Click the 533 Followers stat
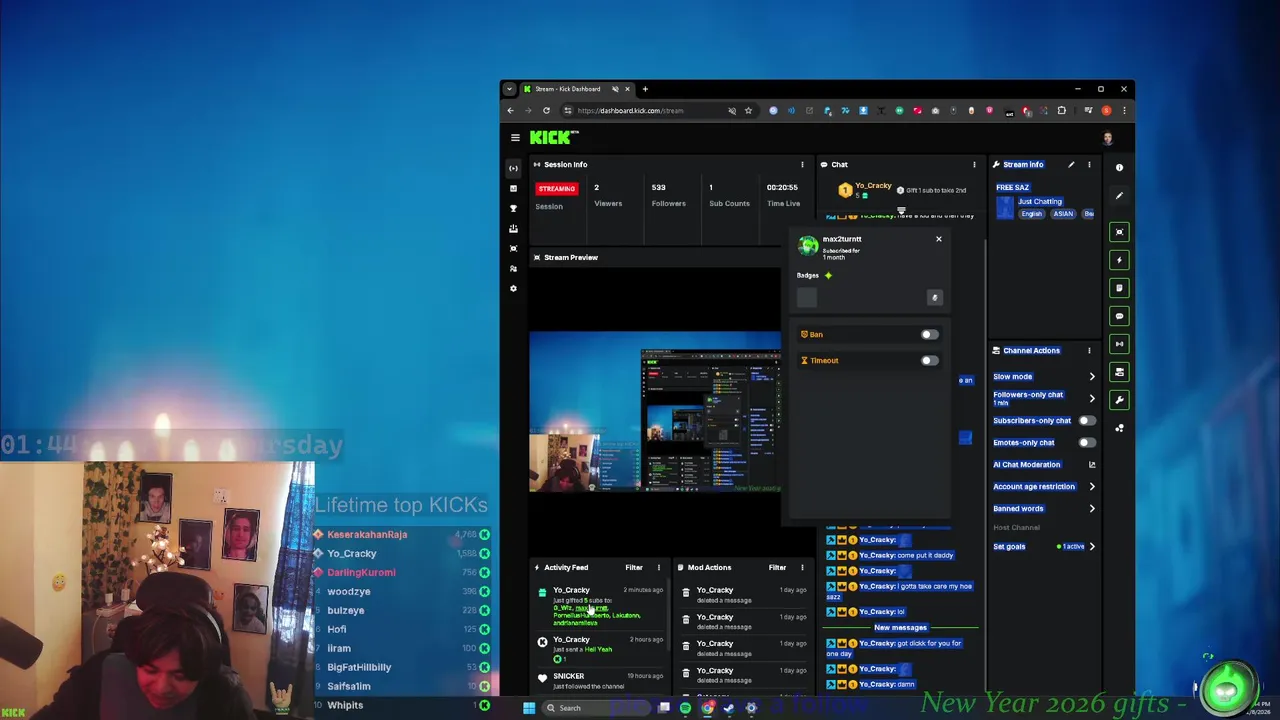 pos(668,194)
